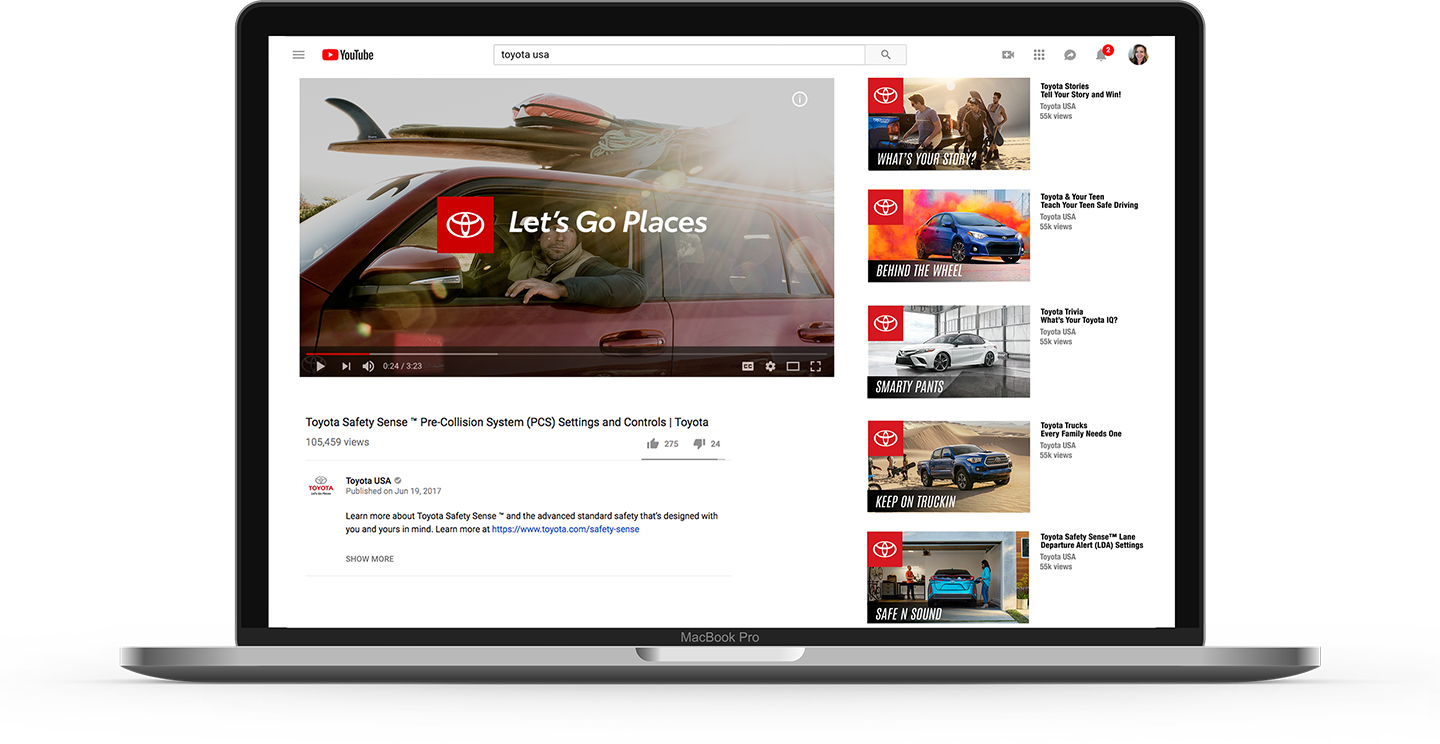Play the video
The height and width of the screenshot is (744, 1440).
[320, 366]
